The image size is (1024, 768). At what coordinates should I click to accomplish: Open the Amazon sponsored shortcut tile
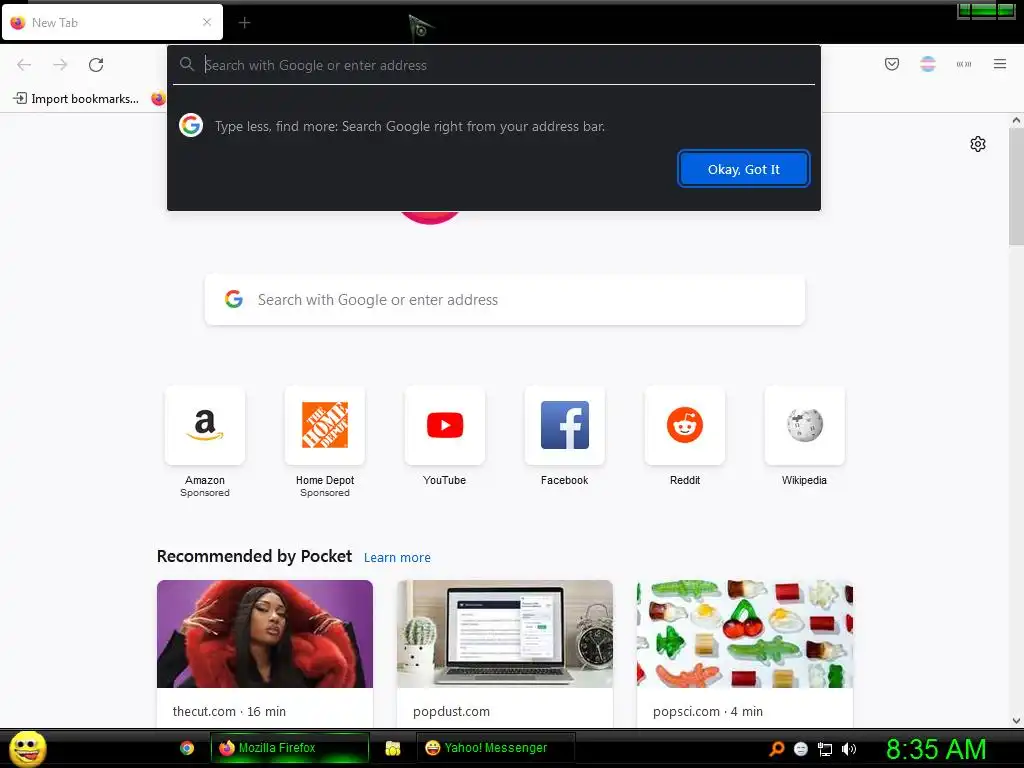pos(205,425)
